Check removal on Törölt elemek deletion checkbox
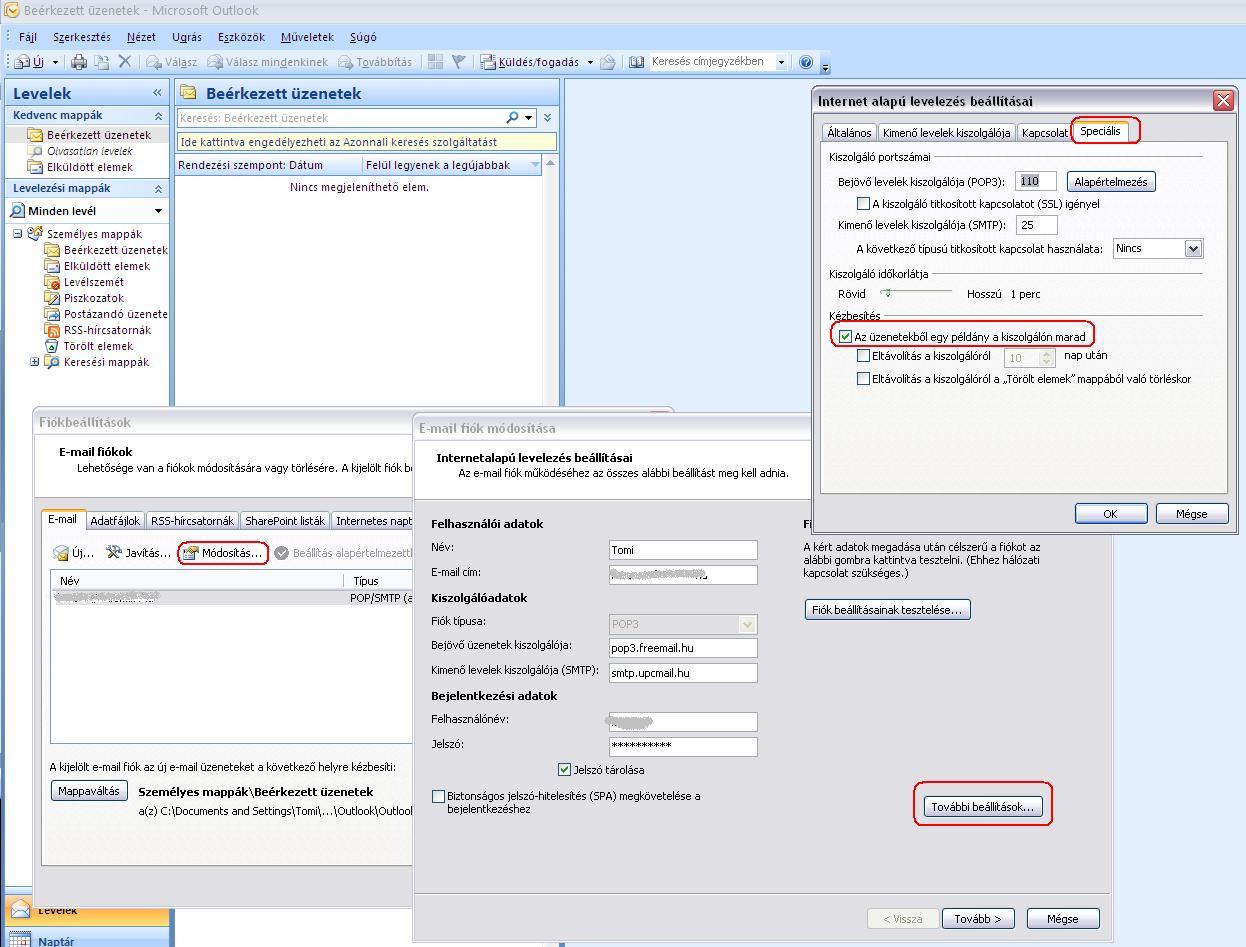The image size is (1246, 947). 864,379
